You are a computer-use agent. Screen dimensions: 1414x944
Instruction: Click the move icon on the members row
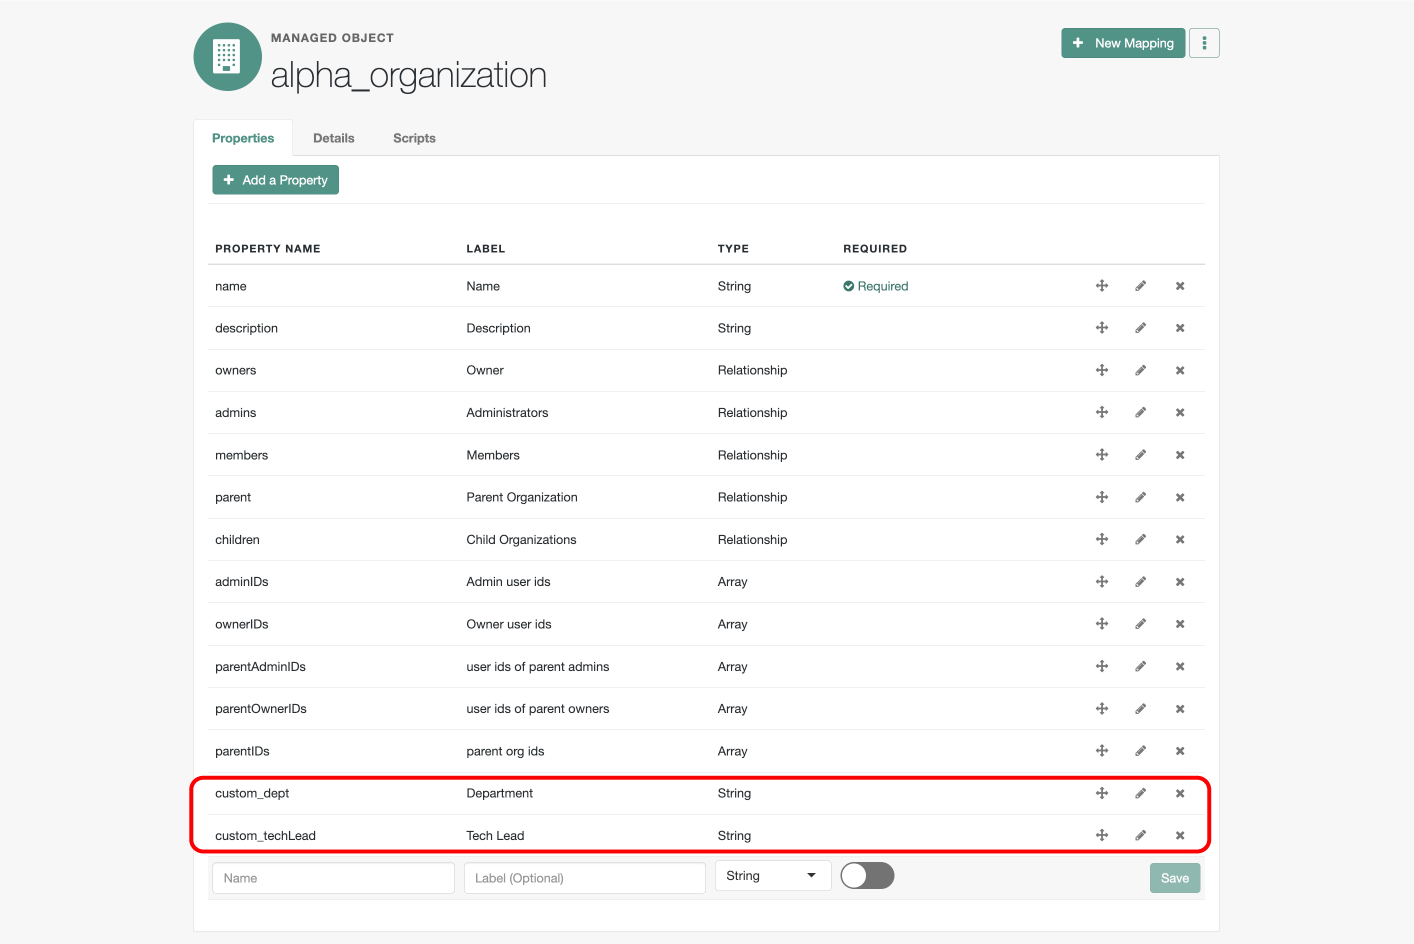tap(1101, 455)
